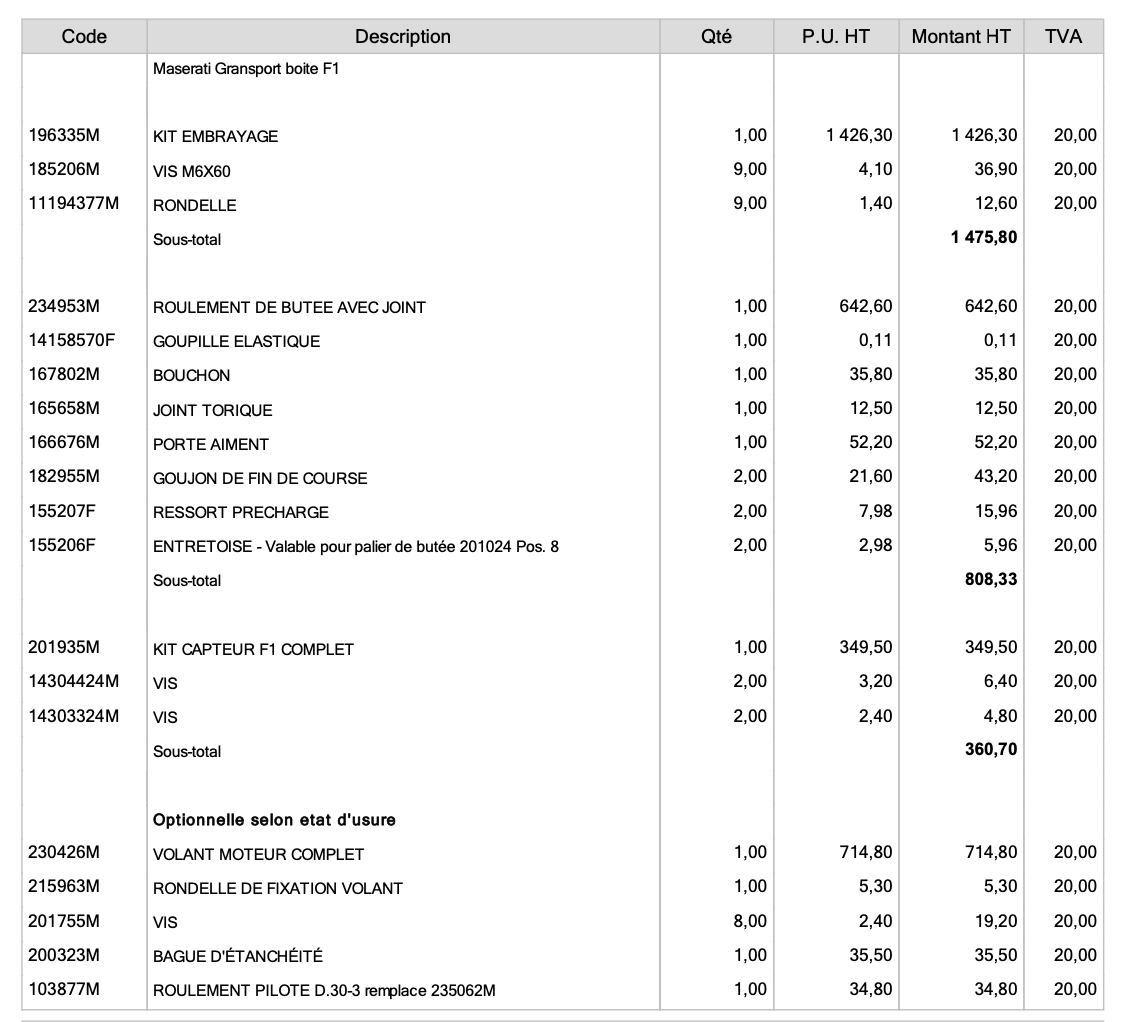Select the PORTE AIMENT description
Viewport: 1122px width, 1022px height.
coord(210,444)
